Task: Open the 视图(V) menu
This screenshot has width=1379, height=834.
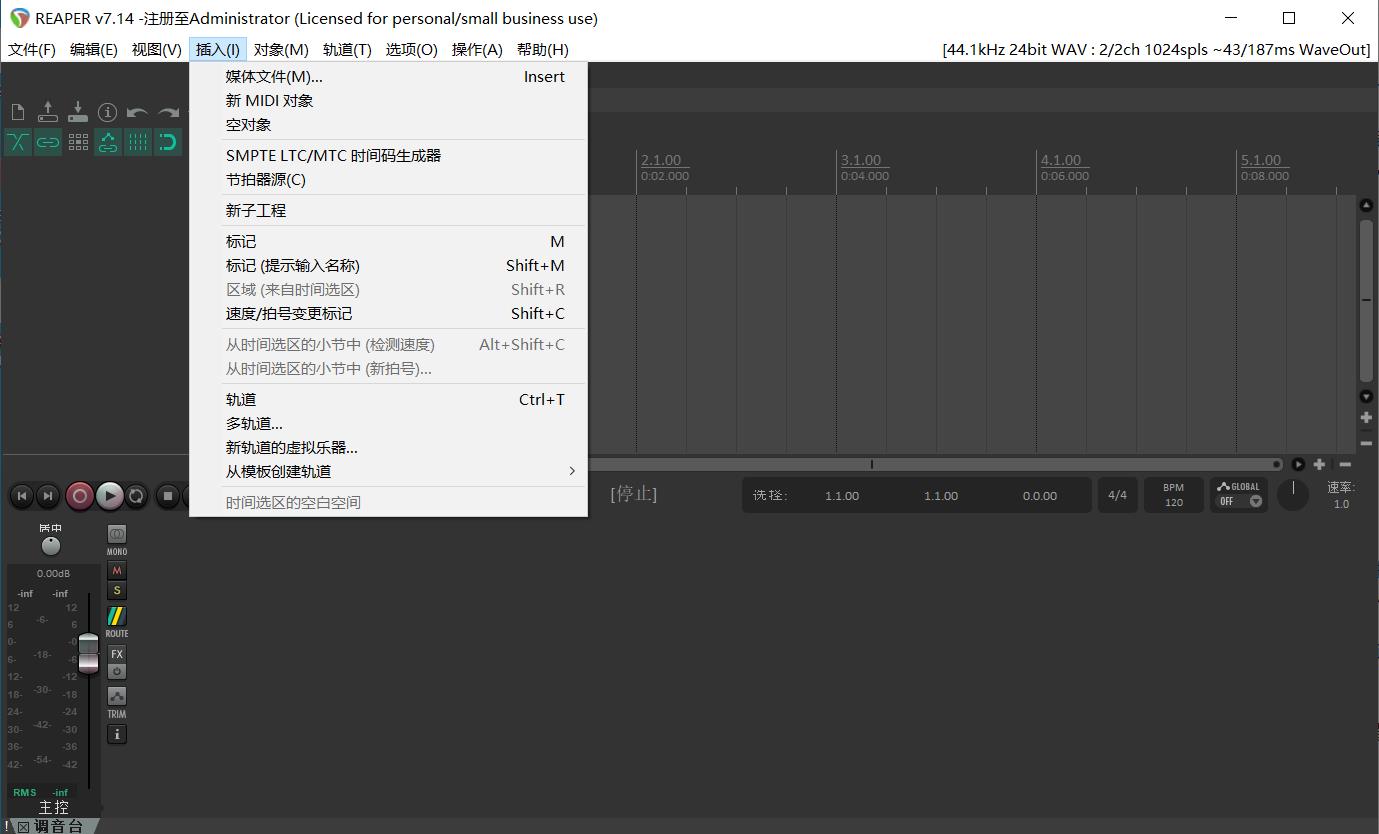Action: [157, 49]
